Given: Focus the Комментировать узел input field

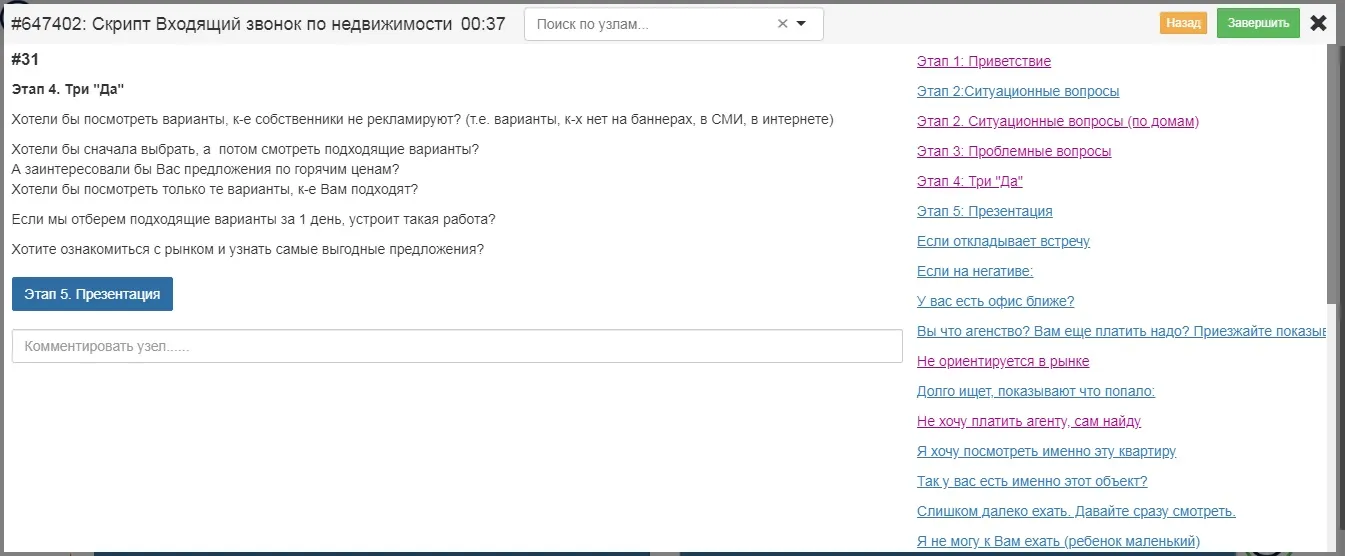Looking at the screenshot, I should tap(457, 347).
